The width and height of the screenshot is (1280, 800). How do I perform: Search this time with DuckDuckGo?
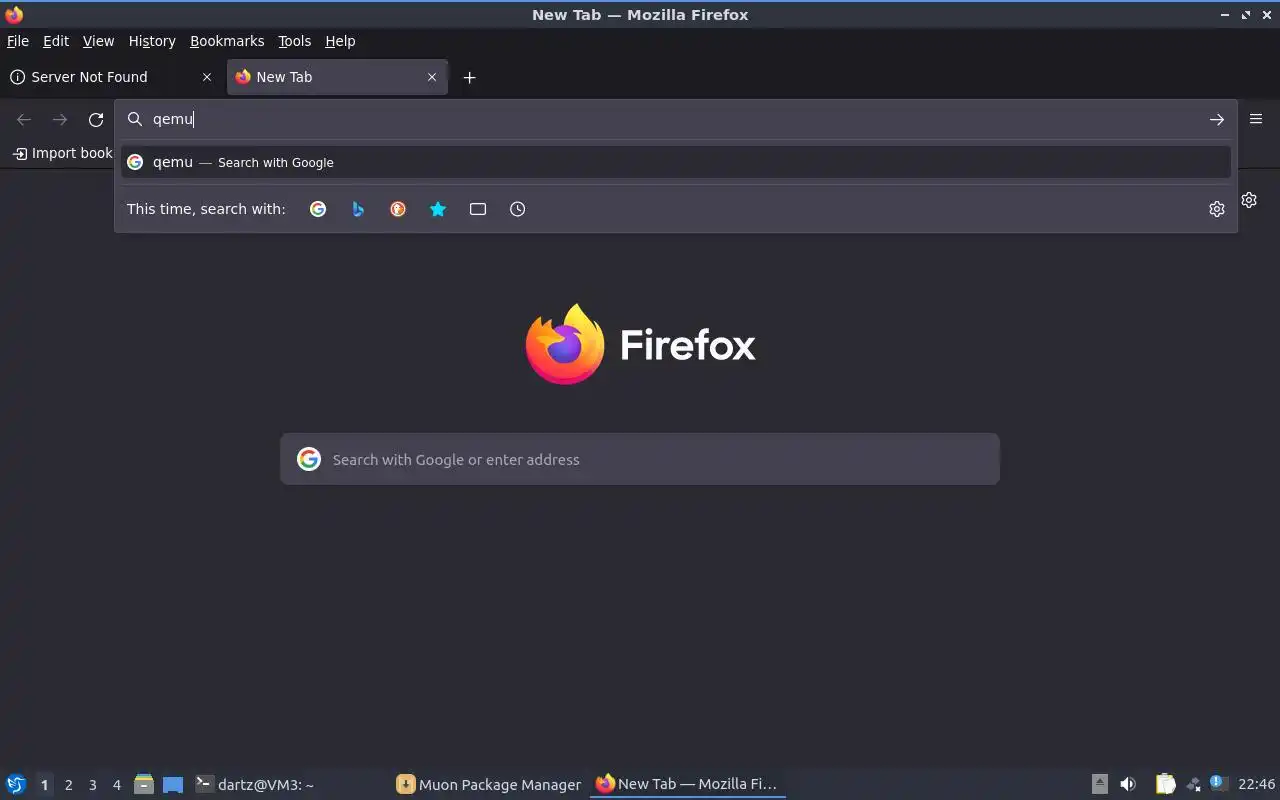pos(398,209)
